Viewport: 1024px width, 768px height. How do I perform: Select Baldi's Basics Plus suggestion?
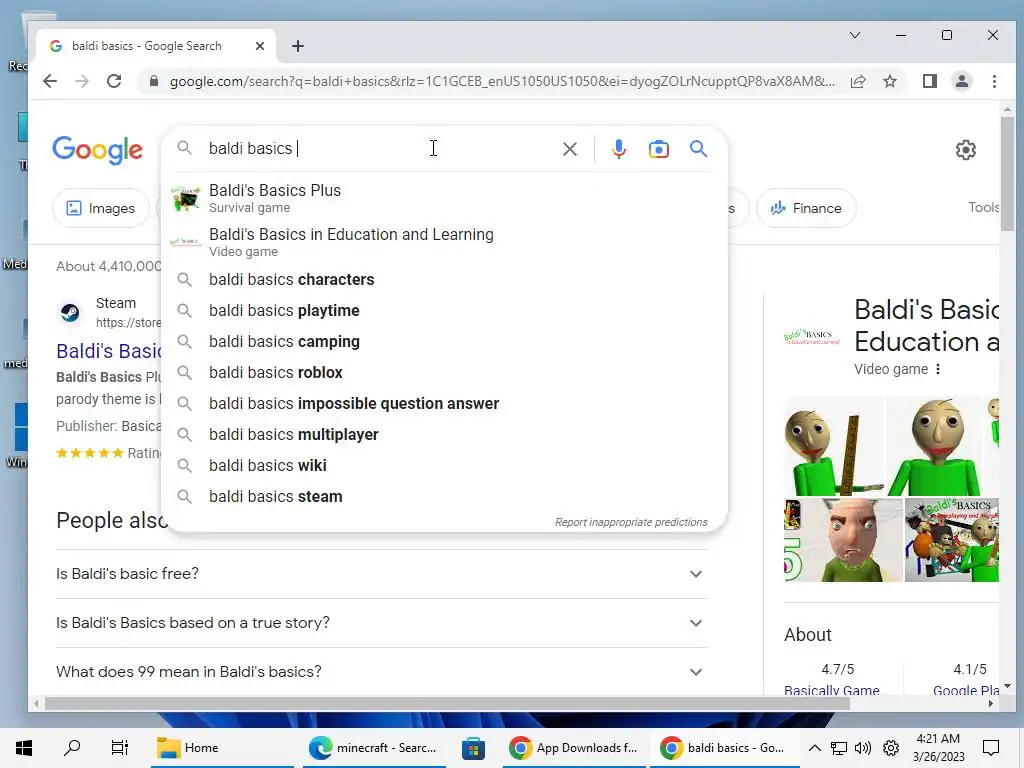[444, 198]
